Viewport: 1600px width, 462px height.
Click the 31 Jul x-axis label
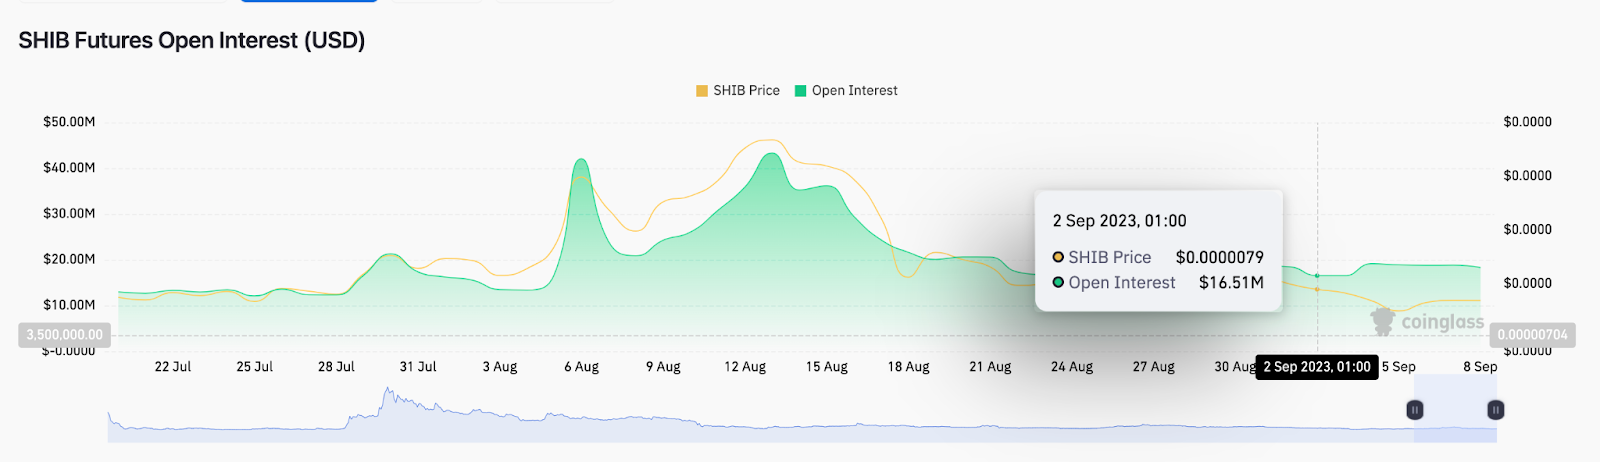point(418,367)
